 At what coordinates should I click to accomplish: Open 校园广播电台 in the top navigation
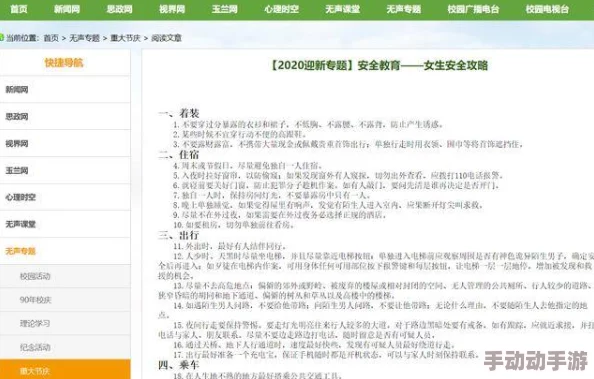[x=473, y=9]
